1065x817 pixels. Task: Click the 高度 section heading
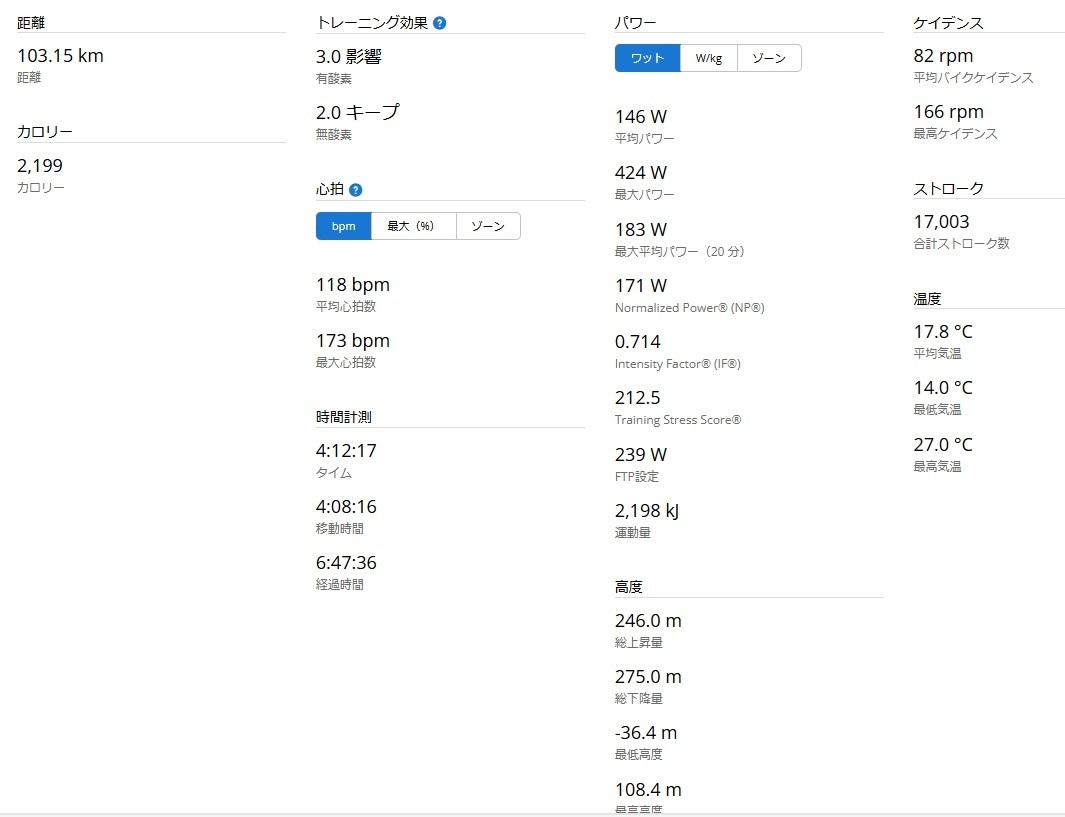(x=628, y=587)
